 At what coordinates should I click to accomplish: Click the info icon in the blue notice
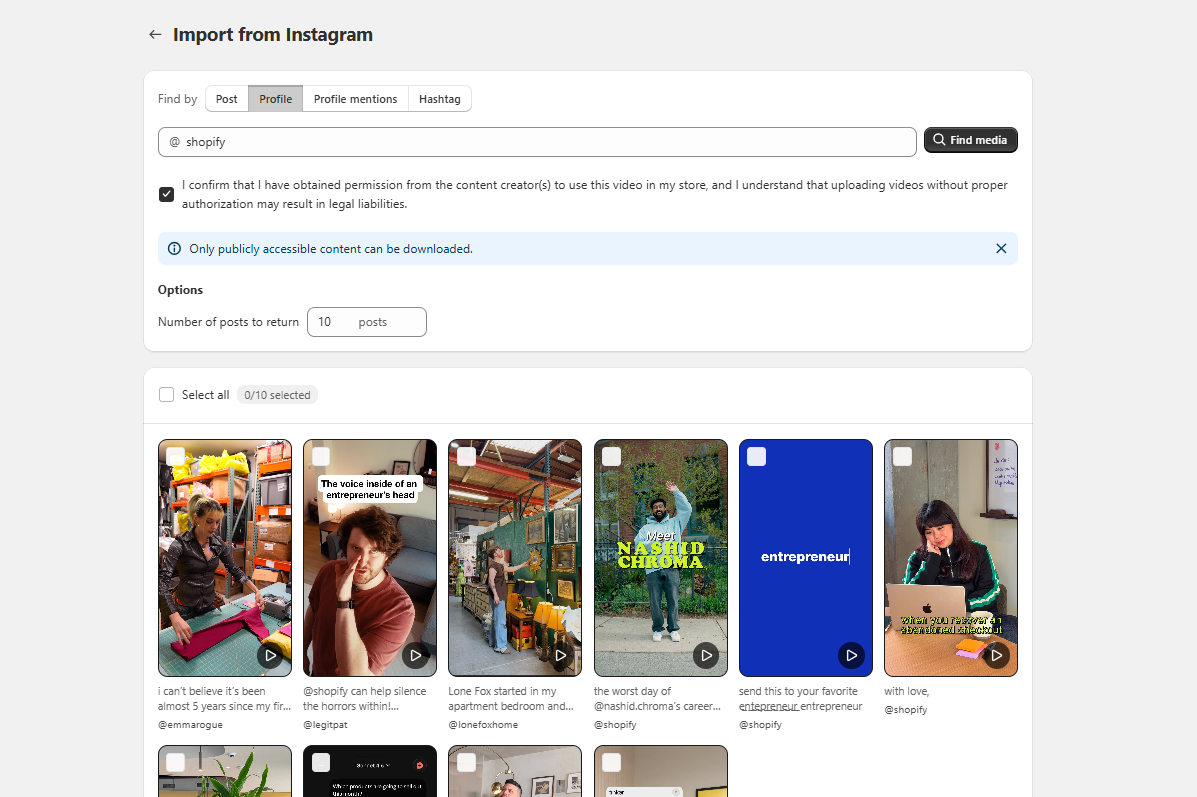coord(174,249)
